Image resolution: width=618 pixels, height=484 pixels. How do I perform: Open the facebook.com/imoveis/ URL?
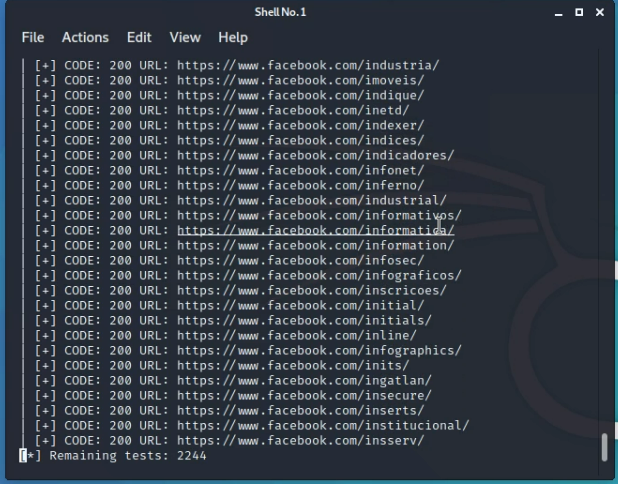click(301, 80)
